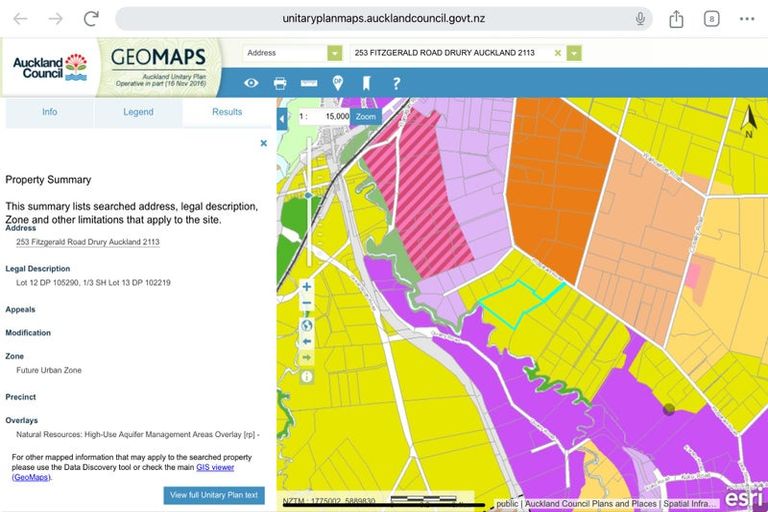
Task: Open the print tool
Action: click(280, 83)
